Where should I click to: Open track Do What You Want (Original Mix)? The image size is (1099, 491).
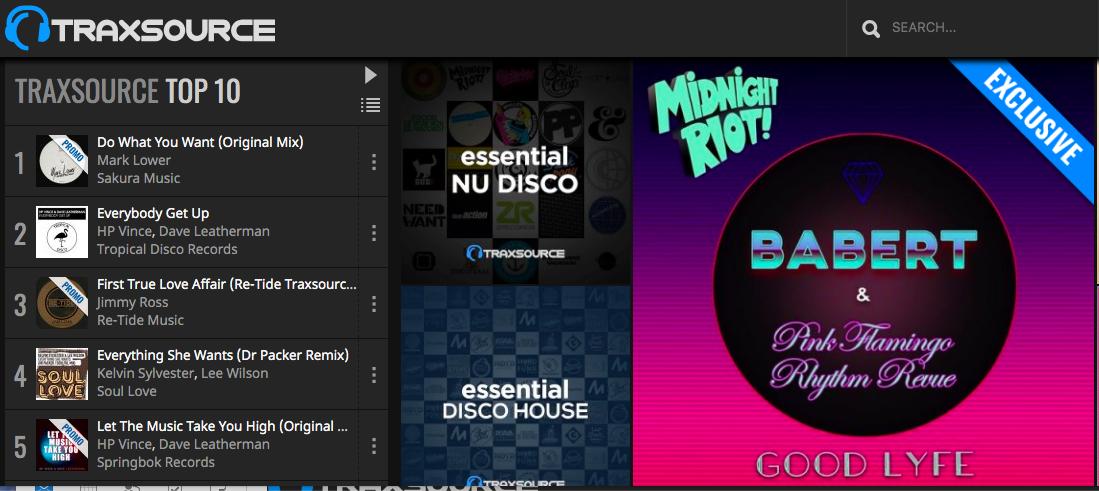pyautogui.click(x=200, y=142)
